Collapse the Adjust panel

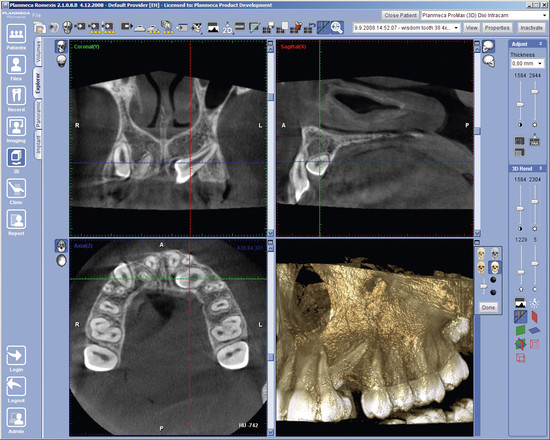[x=541, y=44]
